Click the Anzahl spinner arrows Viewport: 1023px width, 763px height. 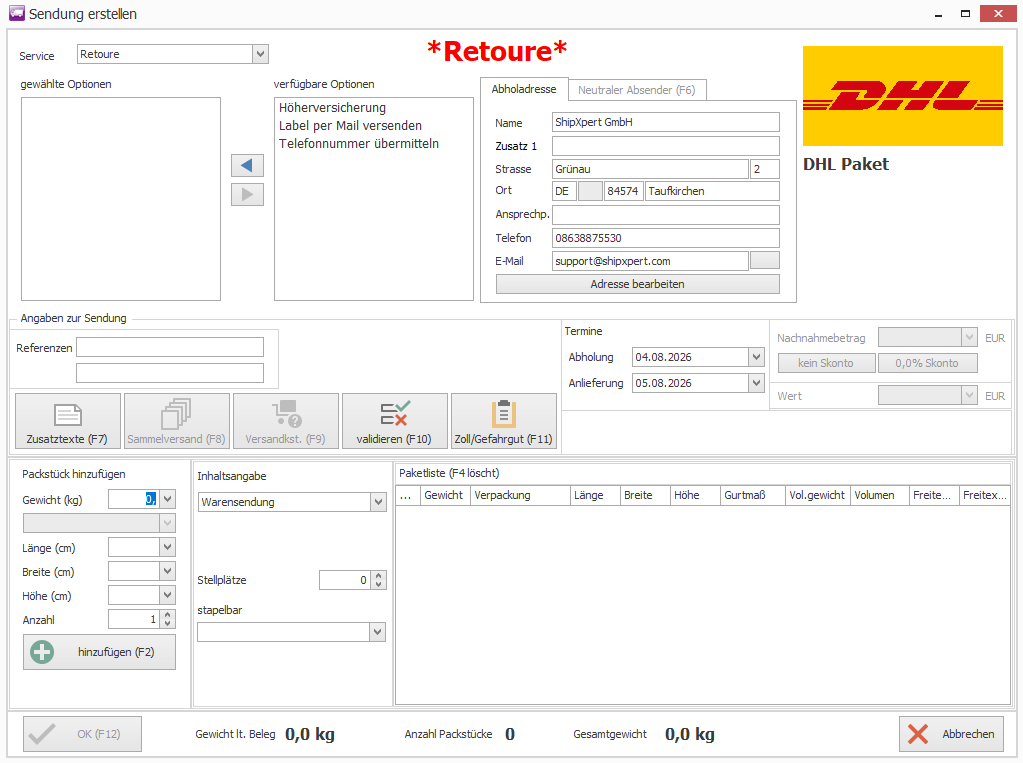(168, 619)
